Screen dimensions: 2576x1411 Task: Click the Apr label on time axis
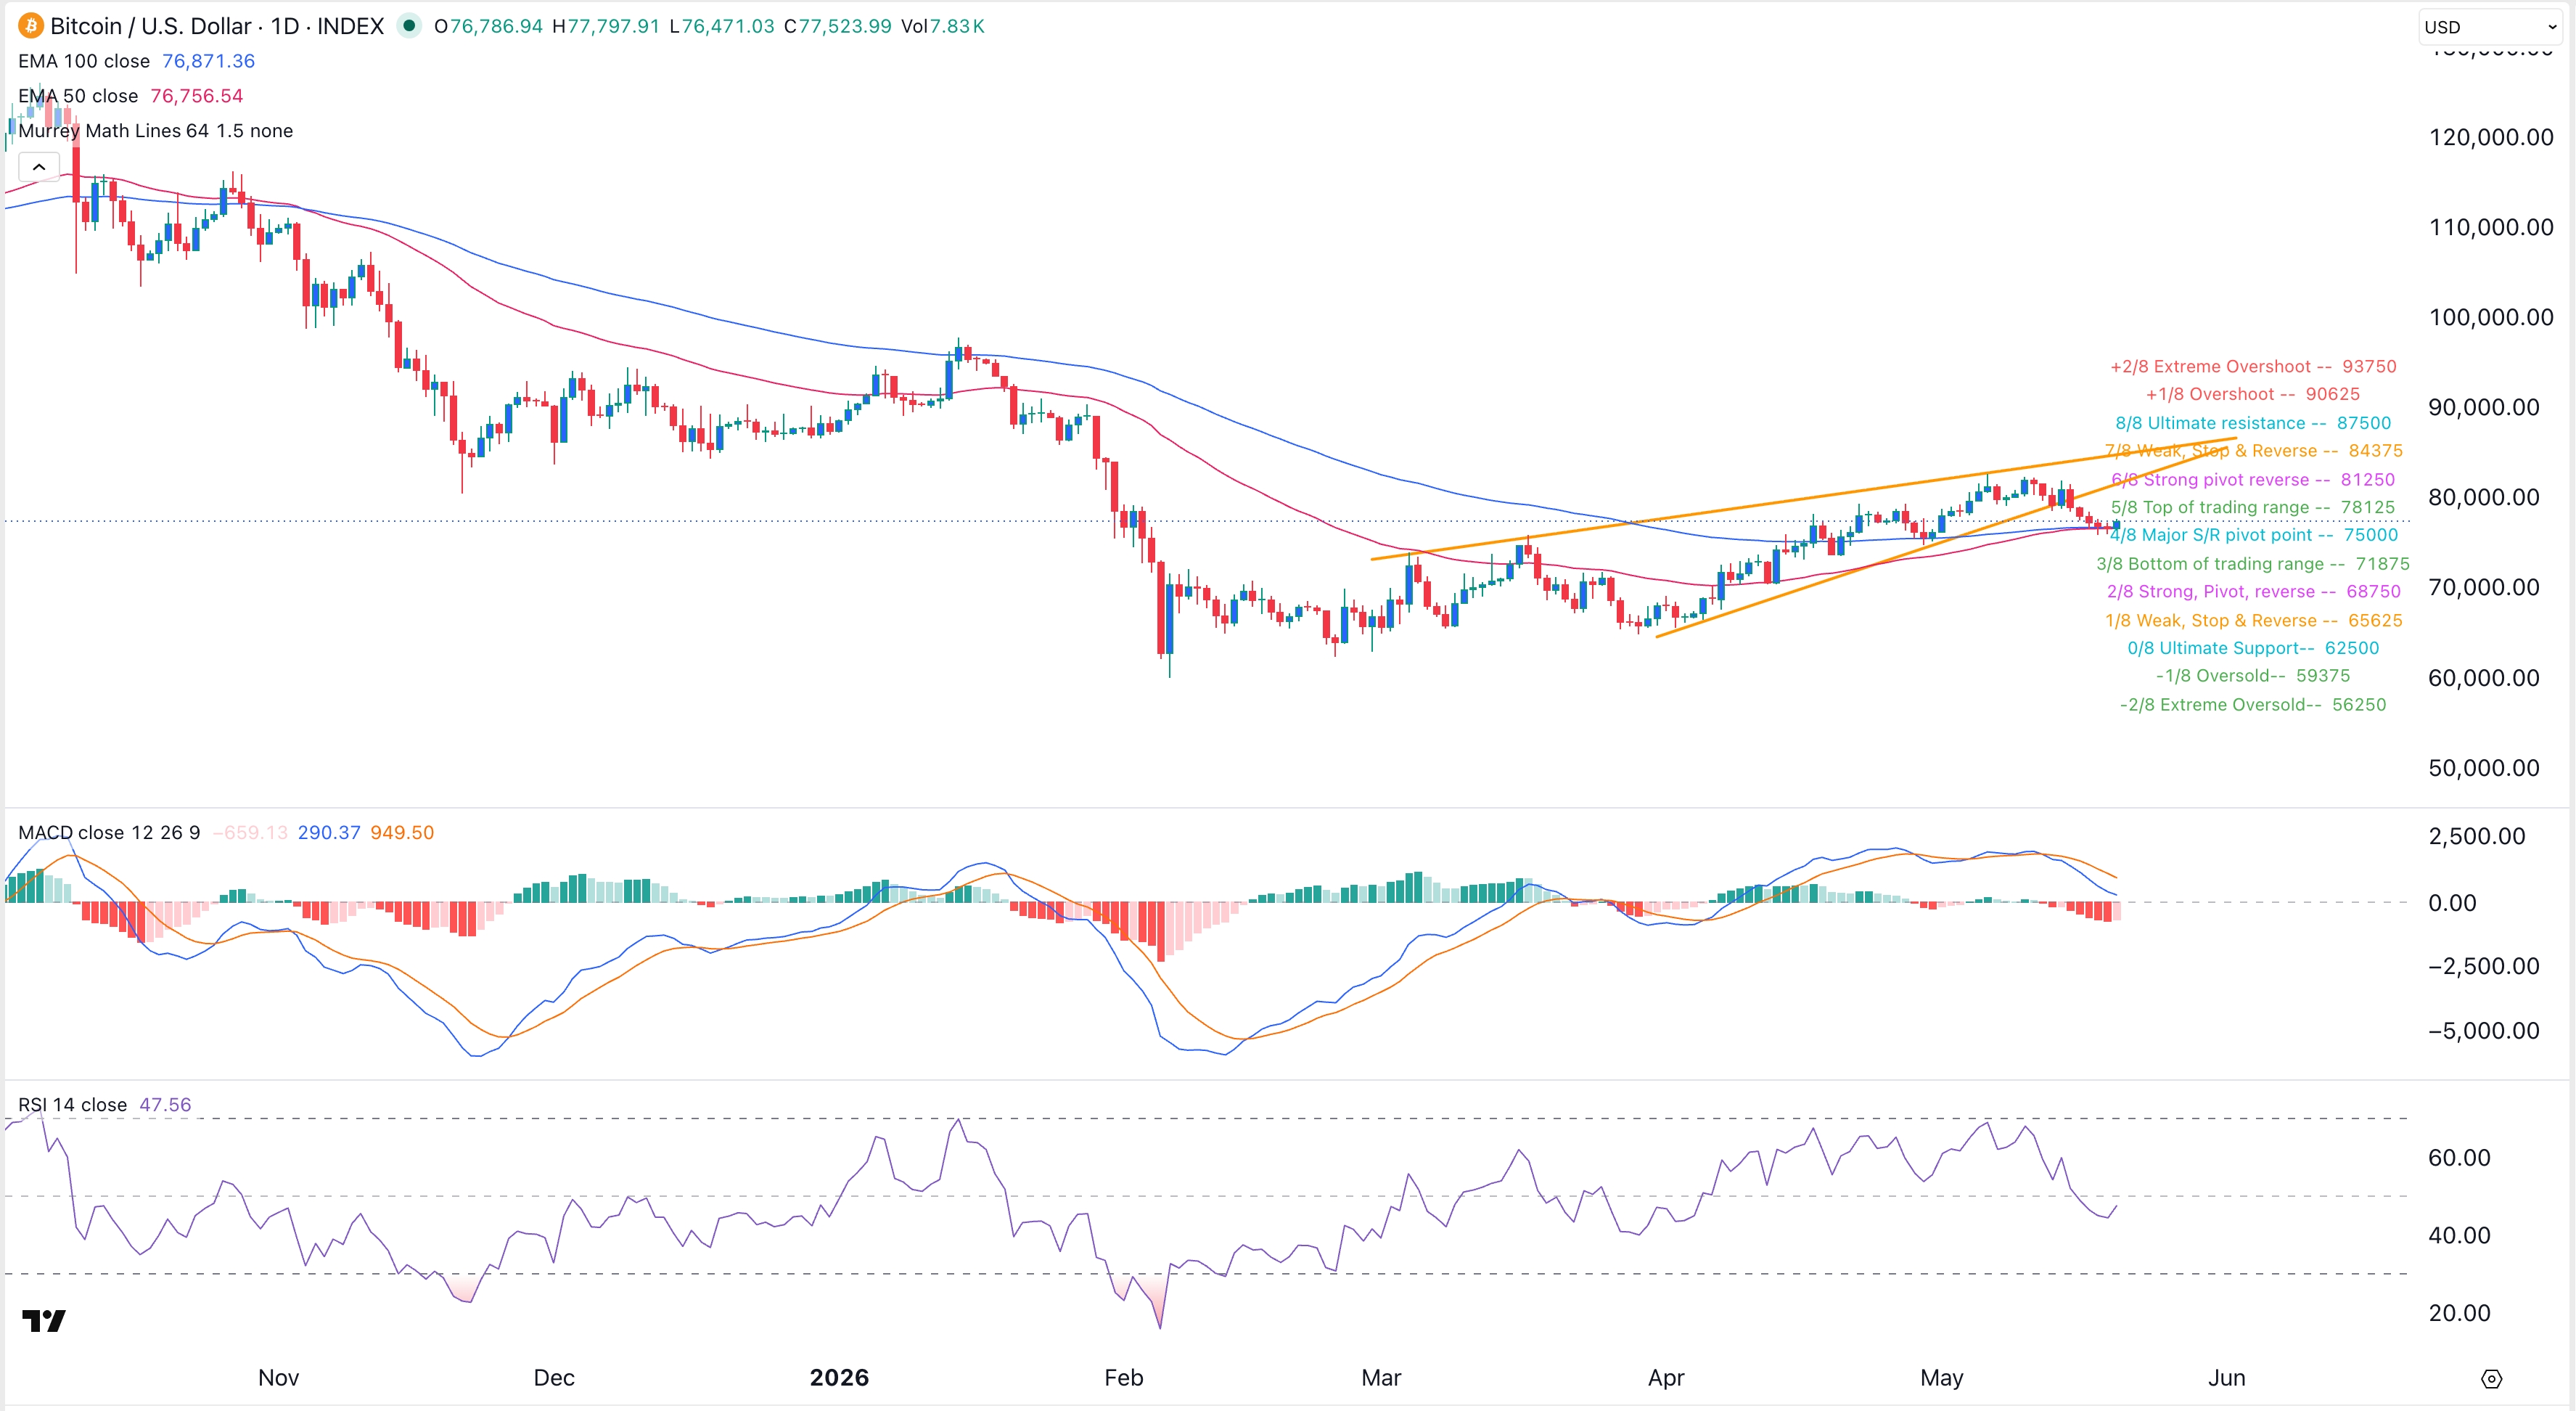[1666, 1378]
